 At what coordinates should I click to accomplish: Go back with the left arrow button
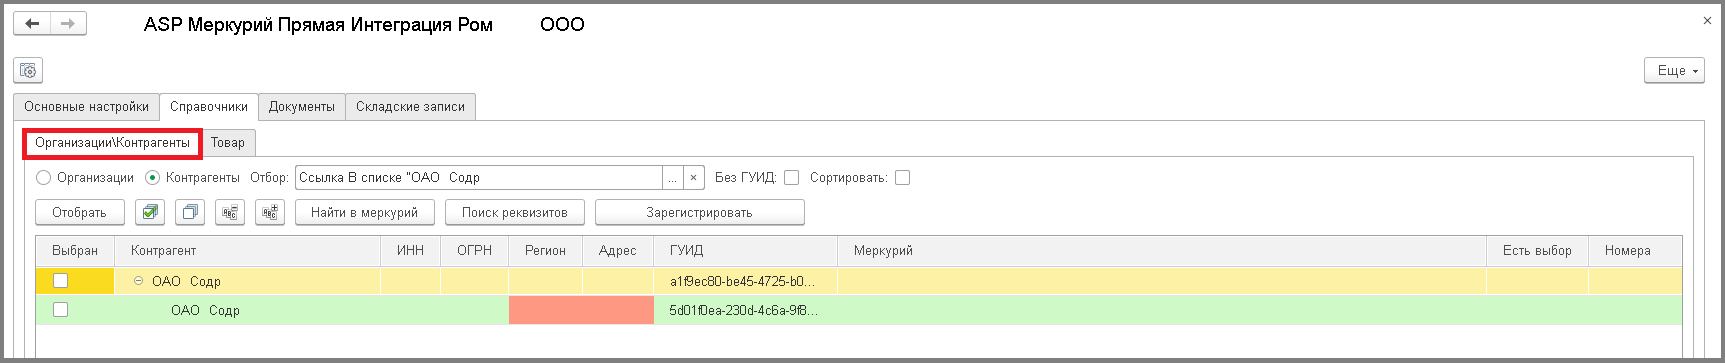click(32, 23)
